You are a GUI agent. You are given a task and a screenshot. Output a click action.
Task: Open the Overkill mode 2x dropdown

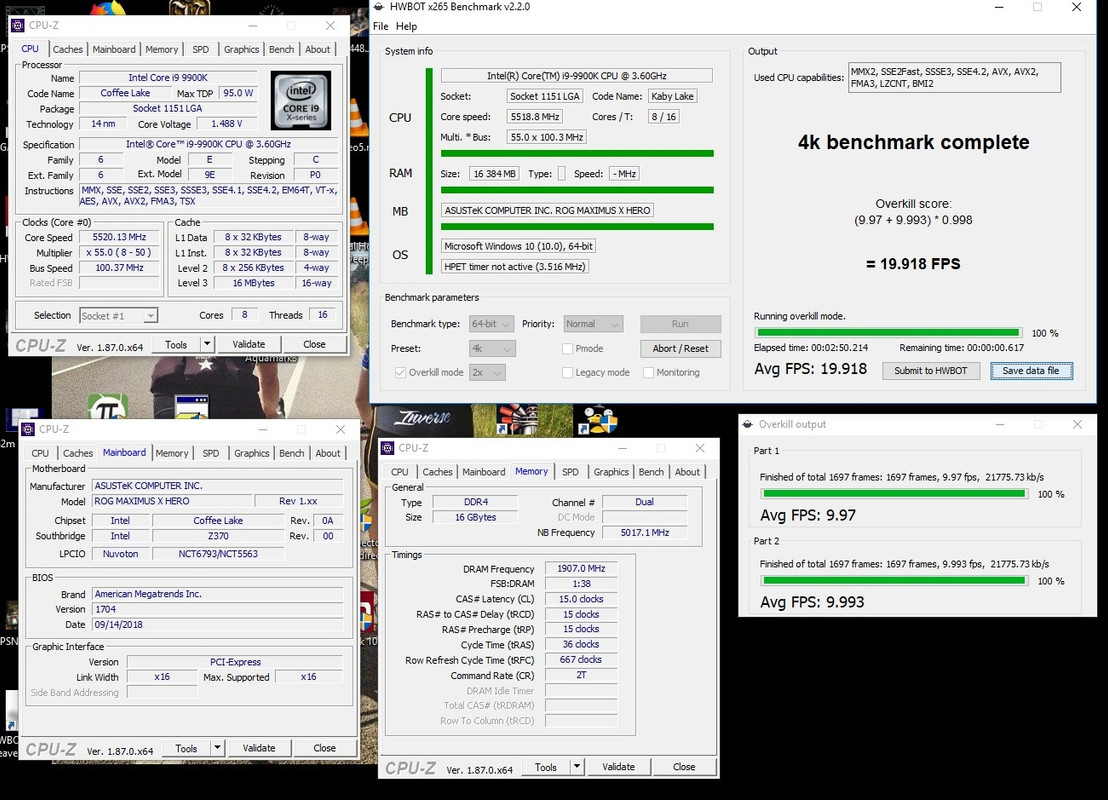coord(487,372)
